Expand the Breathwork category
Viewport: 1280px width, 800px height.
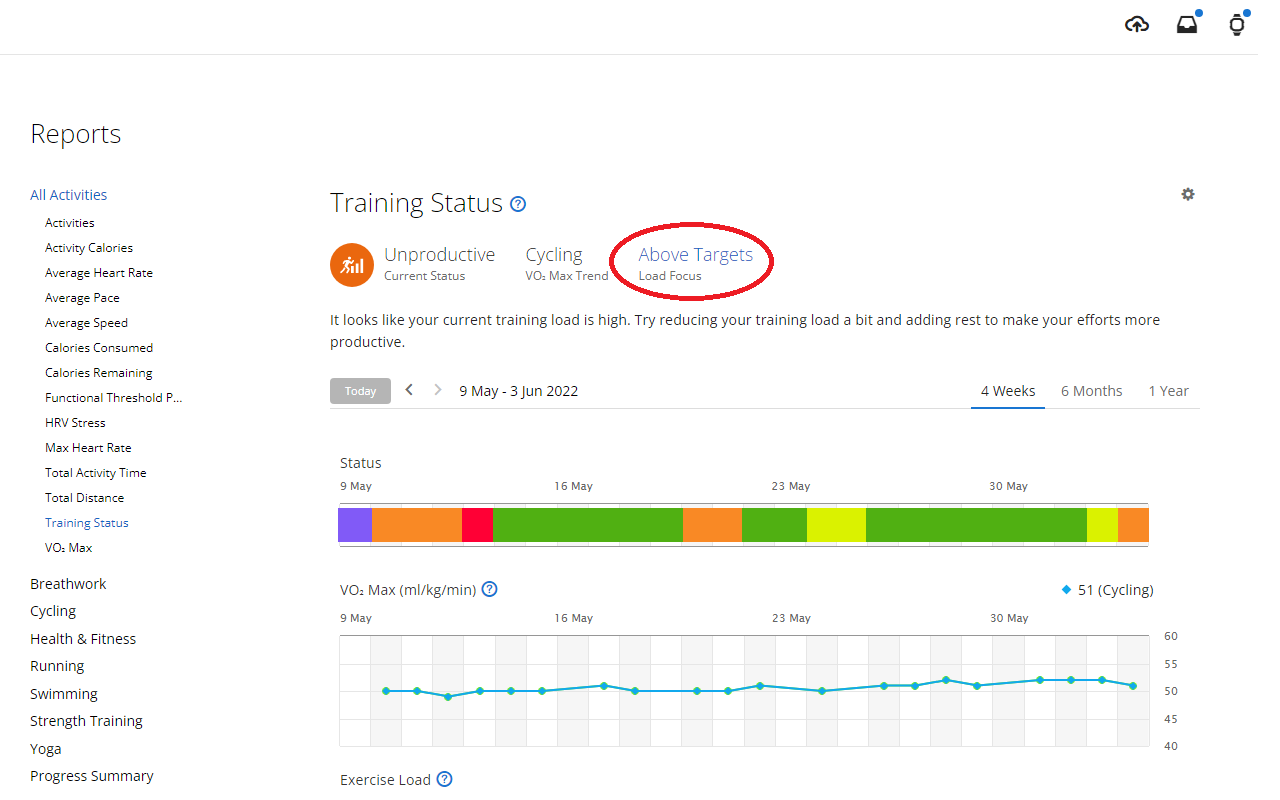pyautogui.click(x=68, y=584)
